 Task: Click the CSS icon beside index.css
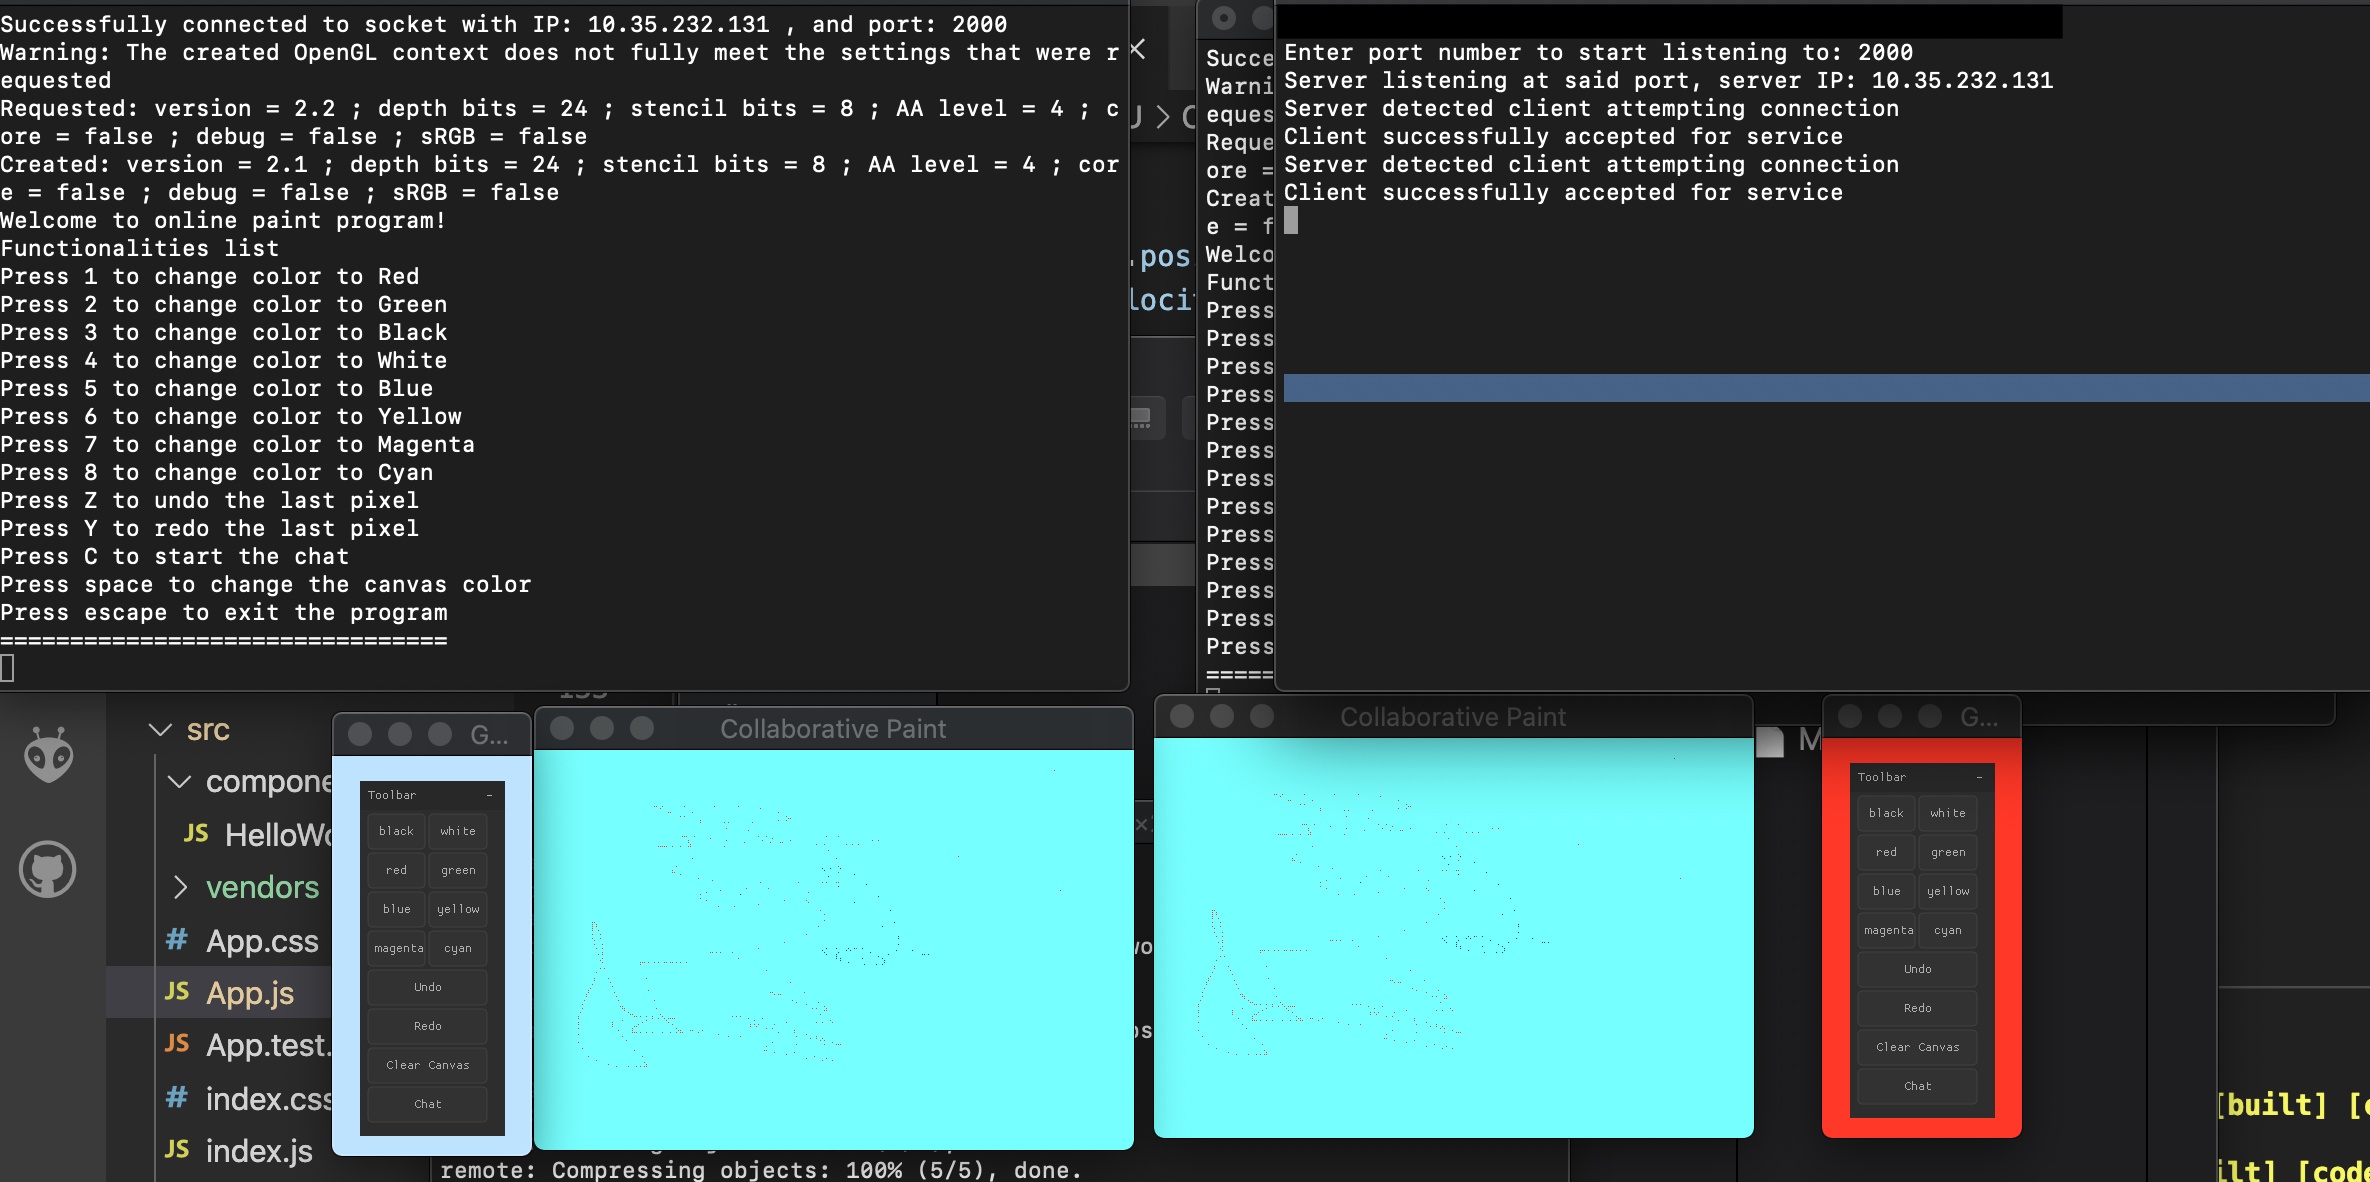pos(176,1097)
